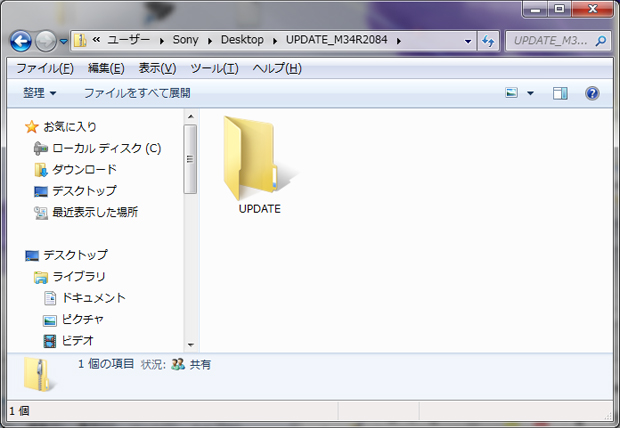Toggle the preview pane icon
The height and width of the screenshot is (428, 620).
560,93
